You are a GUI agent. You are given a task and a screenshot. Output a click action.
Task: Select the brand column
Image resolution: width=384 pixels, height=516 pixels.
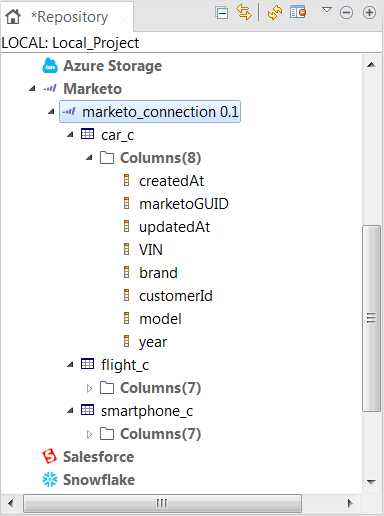158,273
